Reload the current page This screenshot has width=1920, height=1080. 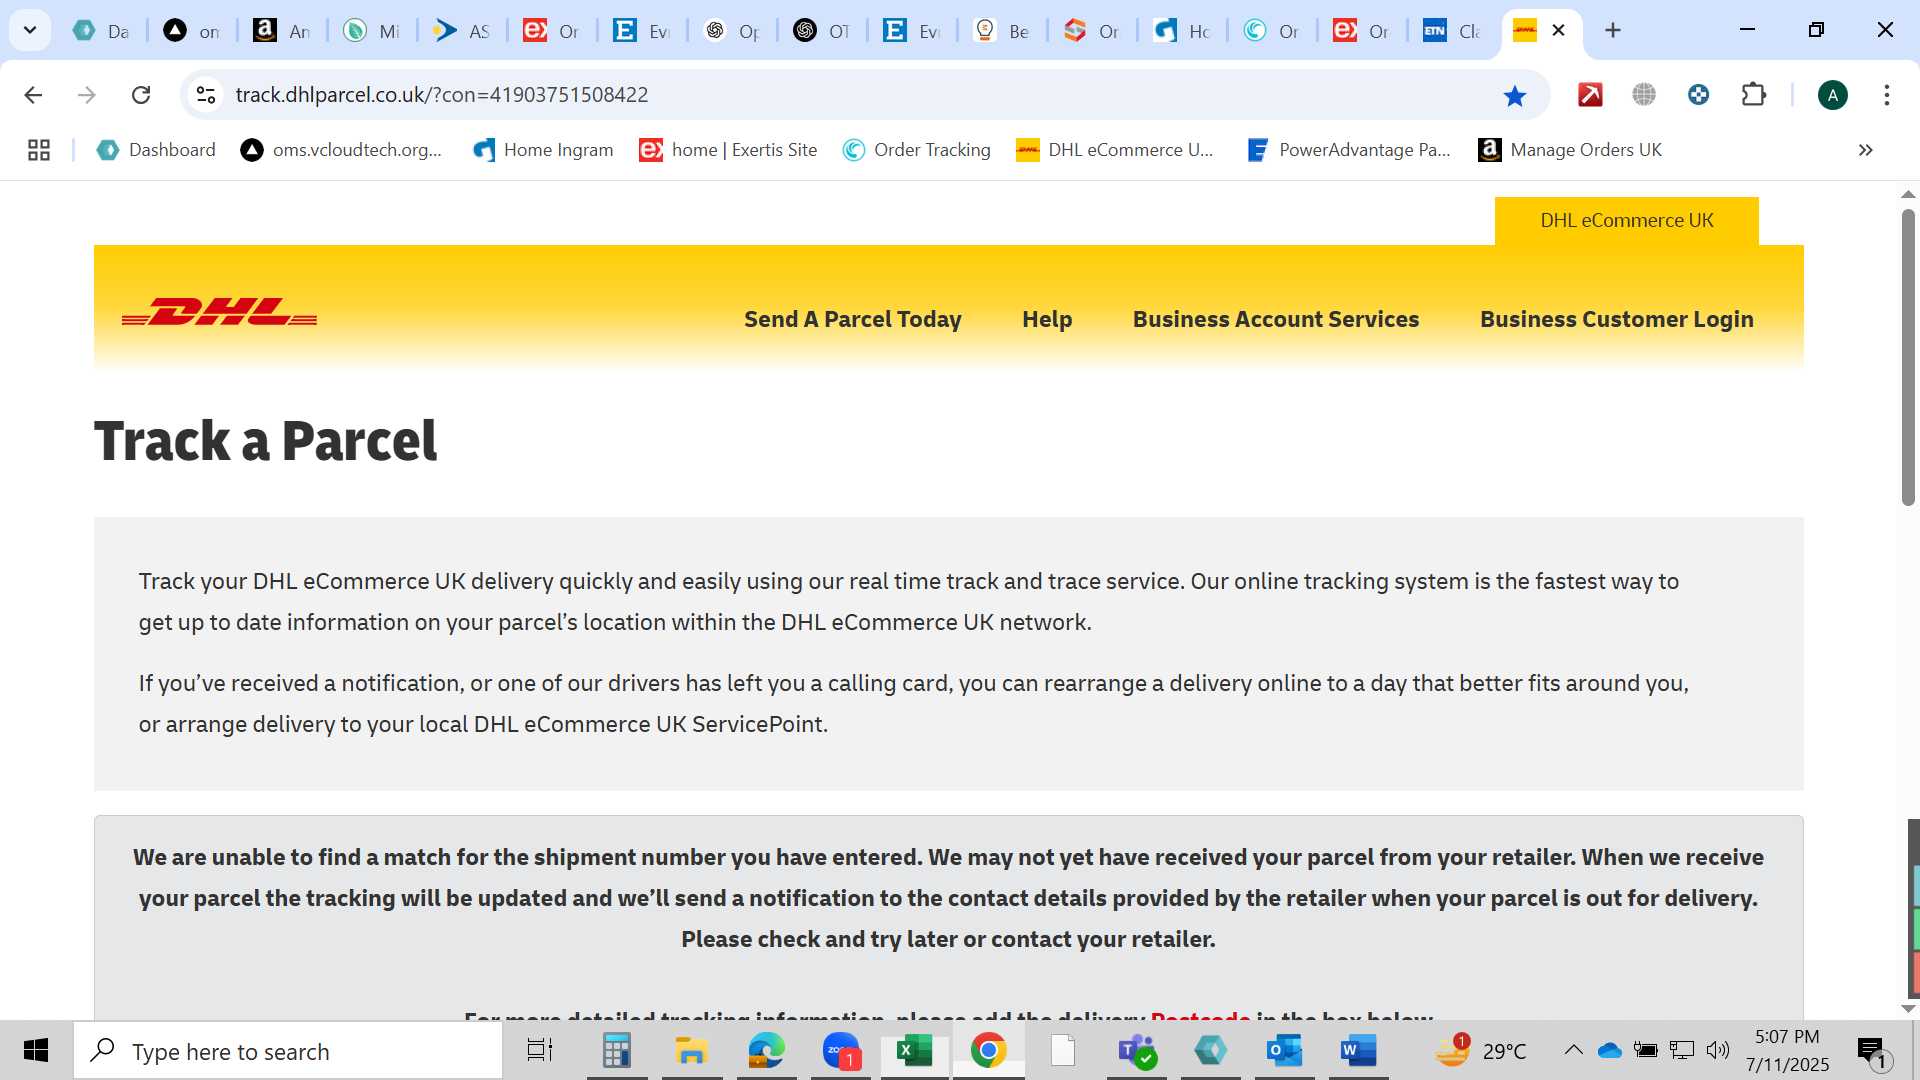click(141, 95)
